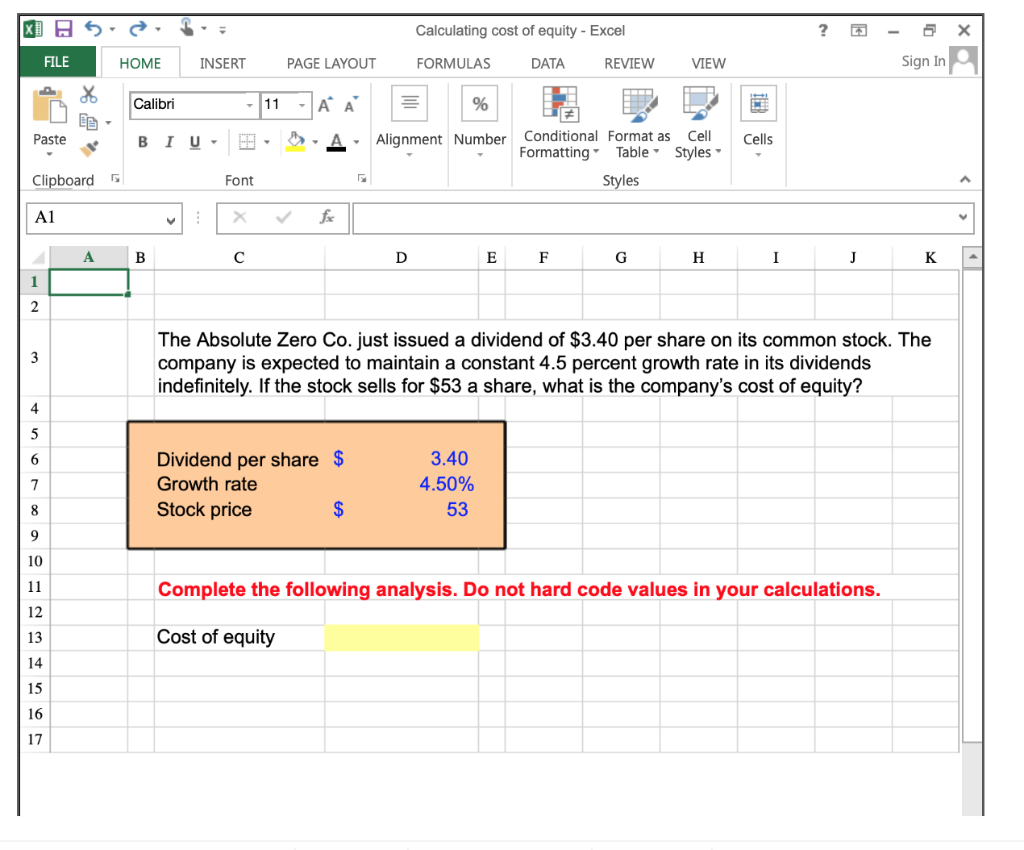Open the fill color dropdown arrow
1024x850 pixels.
315,141
